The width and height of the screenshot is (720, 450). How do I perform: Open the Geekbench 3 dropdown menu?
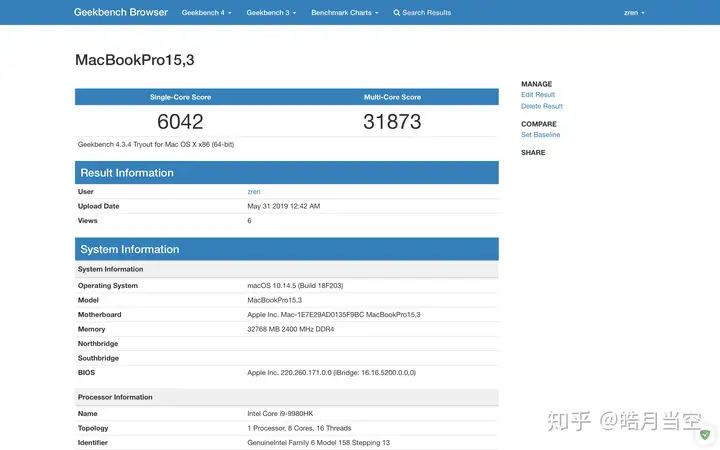(x=271, y=13)
